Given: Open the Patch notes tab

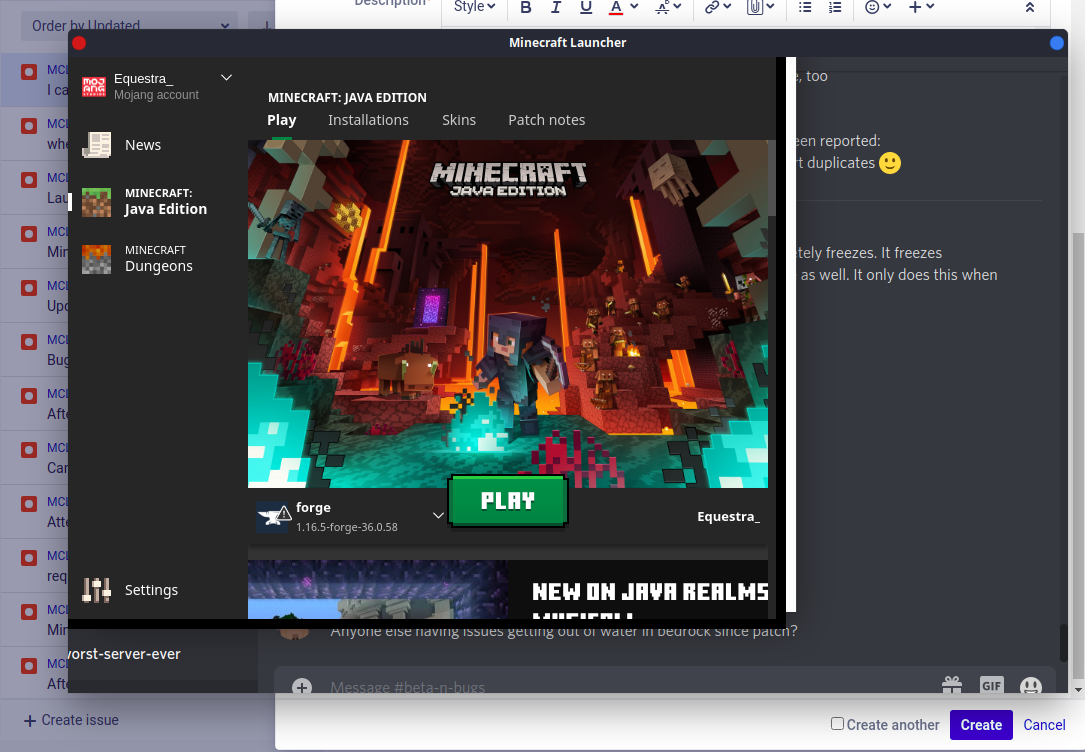Looking at the screenshot, I should pyautogui.click(x=546, y=120).
